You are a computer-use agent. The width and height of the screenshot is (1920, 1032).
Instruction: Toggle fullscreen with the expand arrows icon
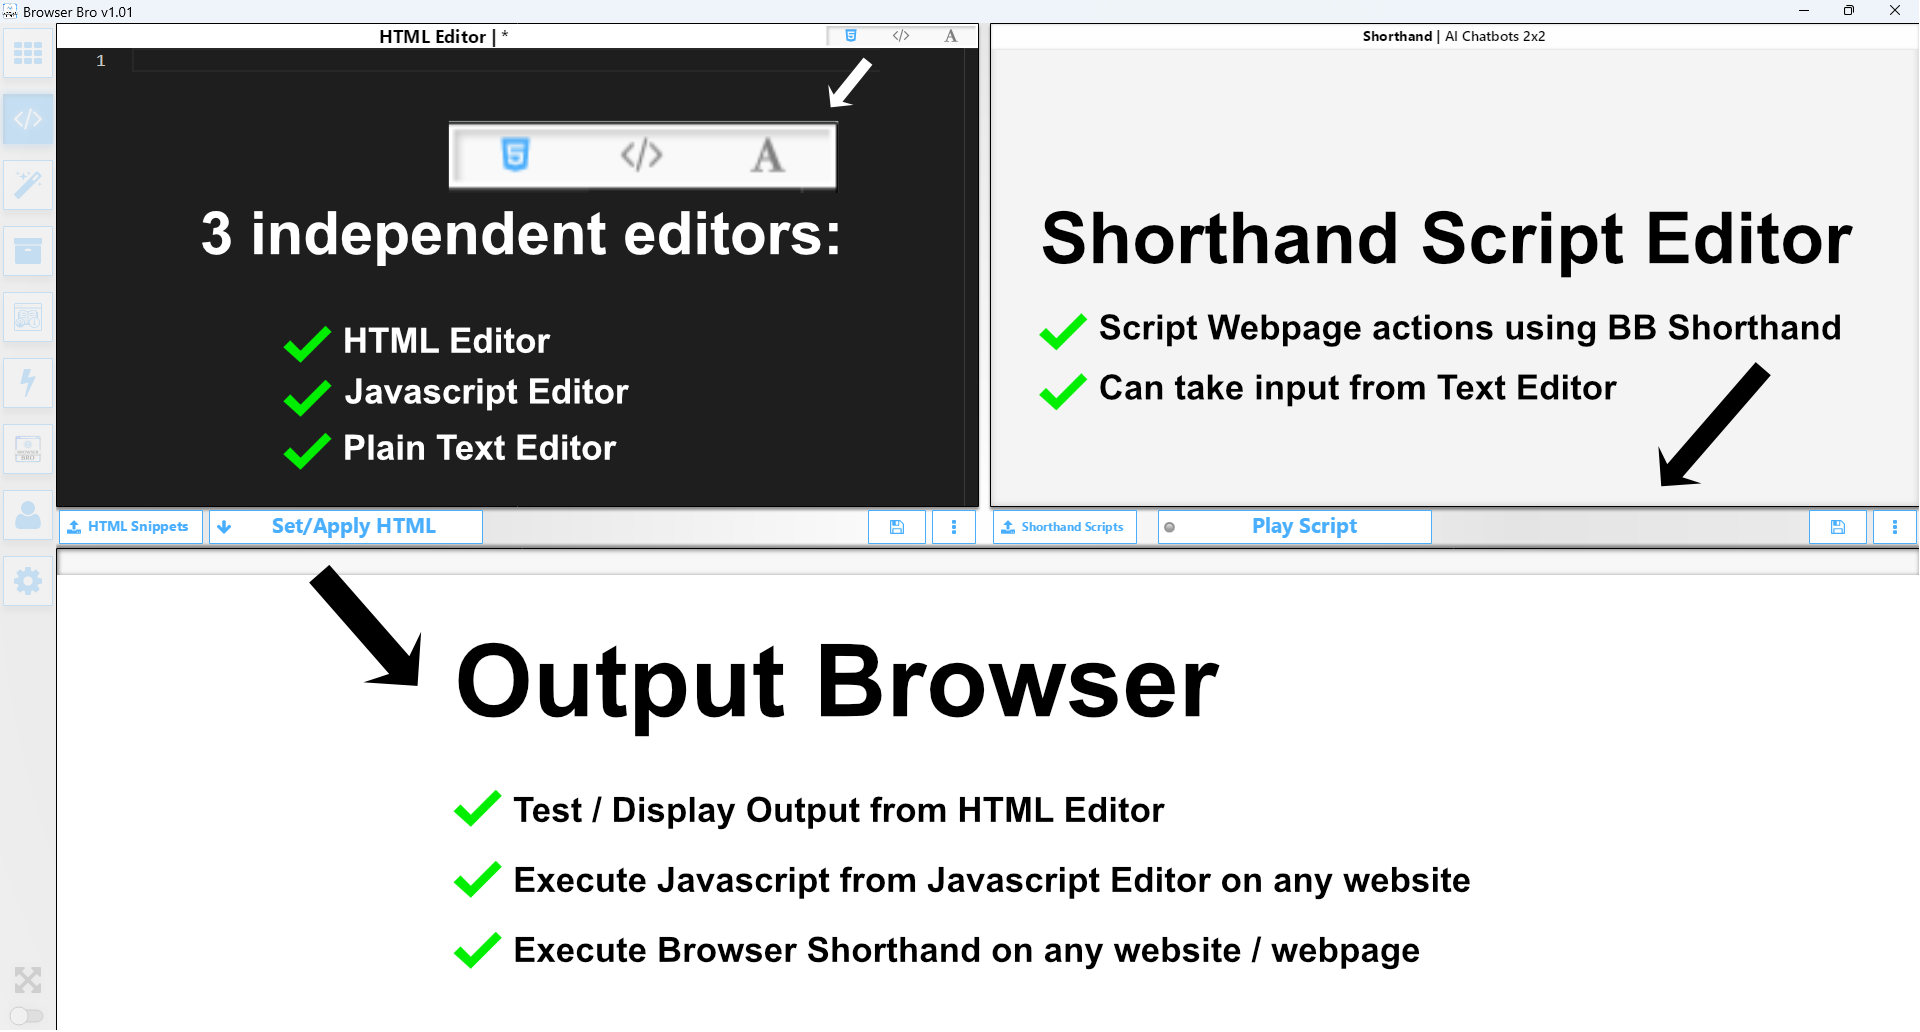point(28,980)
